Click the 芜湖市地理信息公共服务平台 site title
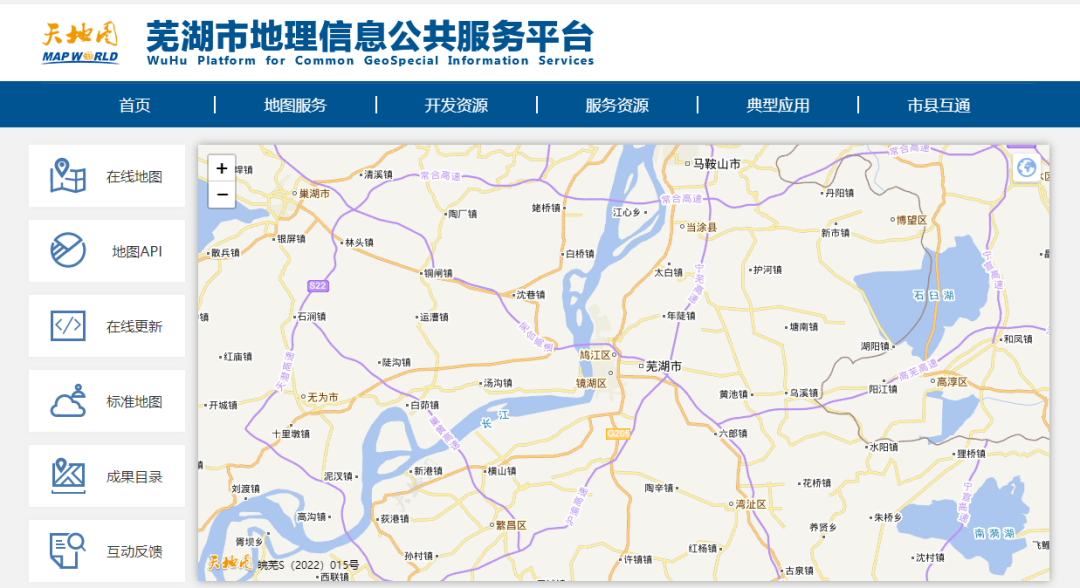 pyautogui.click(x=370, y=38)
